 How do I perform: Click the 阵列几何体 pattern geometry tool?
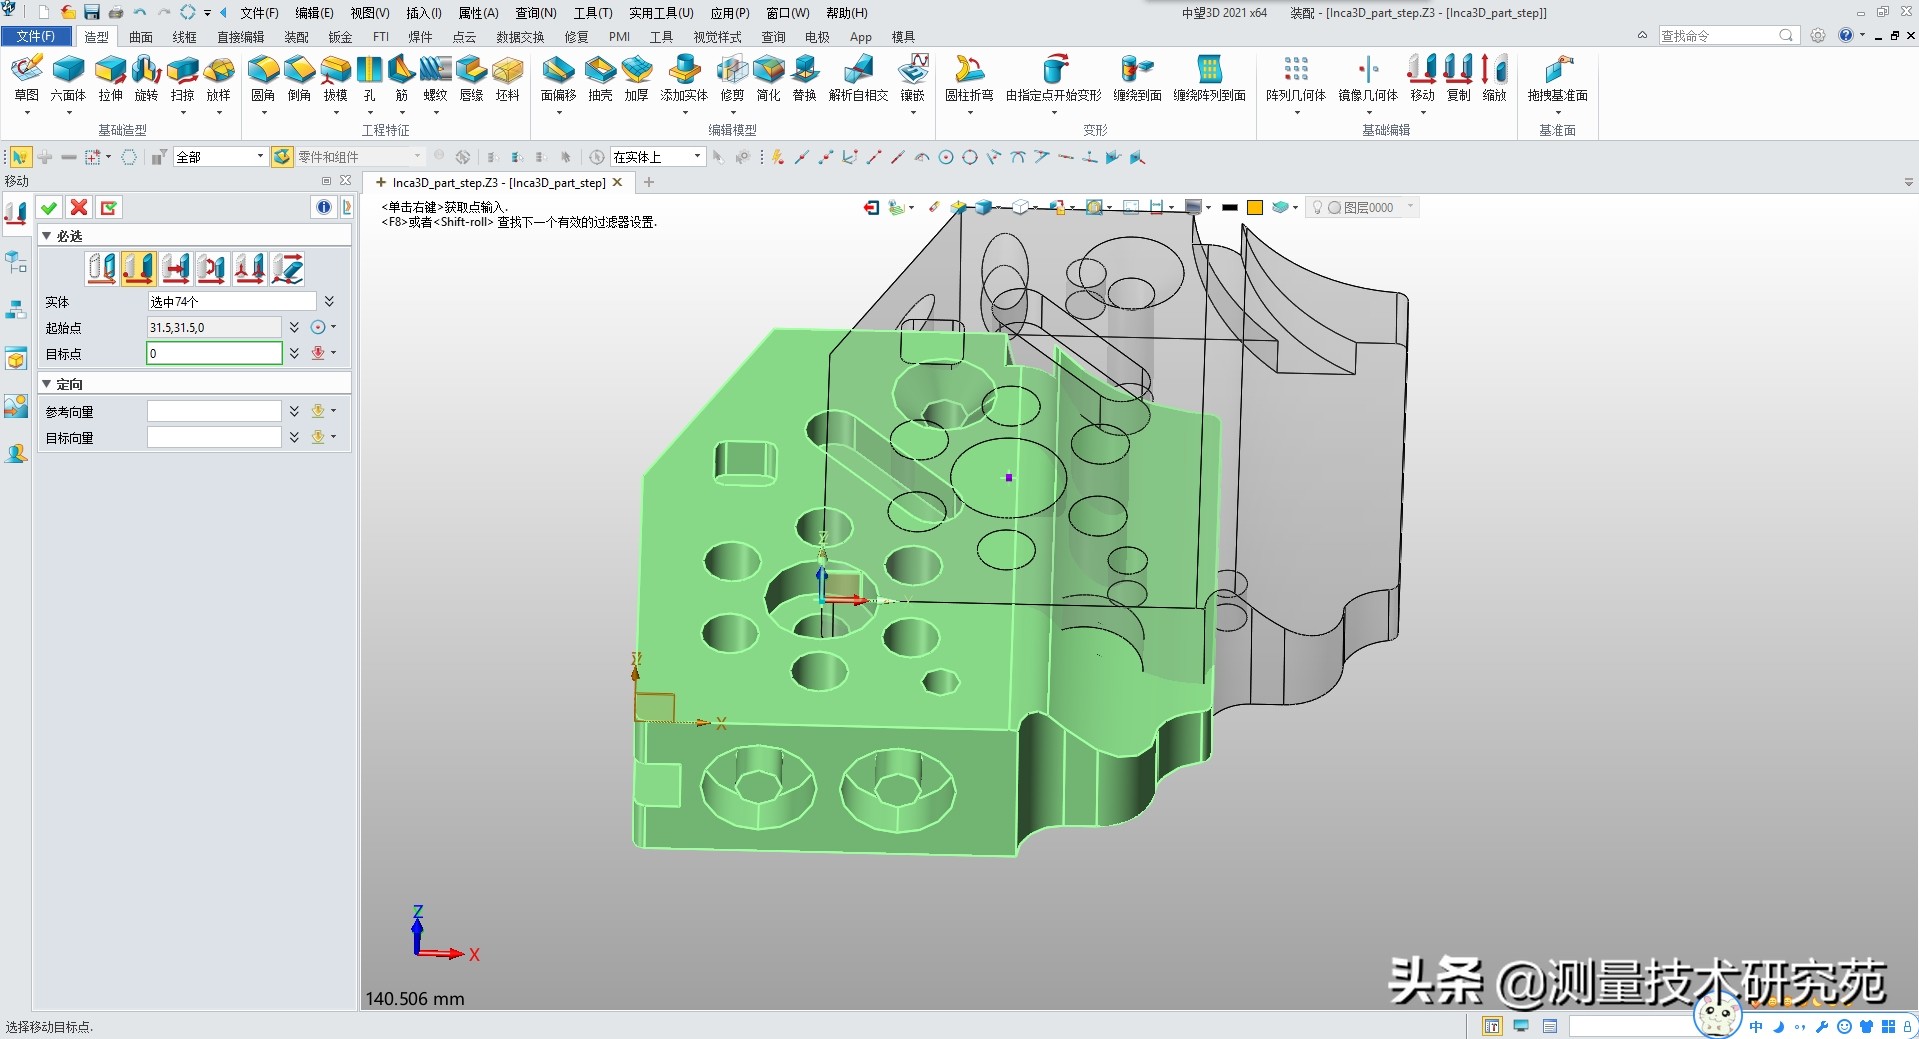click(x=1296, y=78)
